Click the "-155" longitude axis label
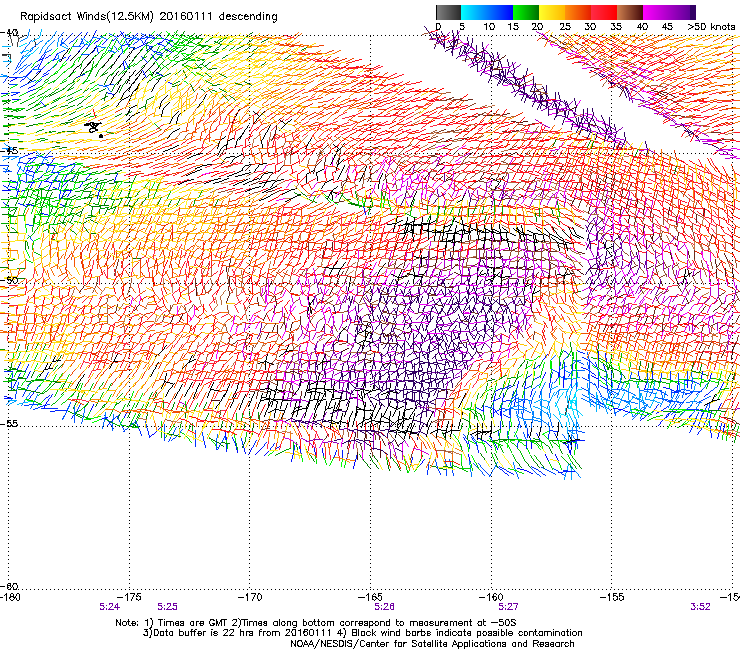Viewport: 740px width, 650px height. click(x=612, y=597)
